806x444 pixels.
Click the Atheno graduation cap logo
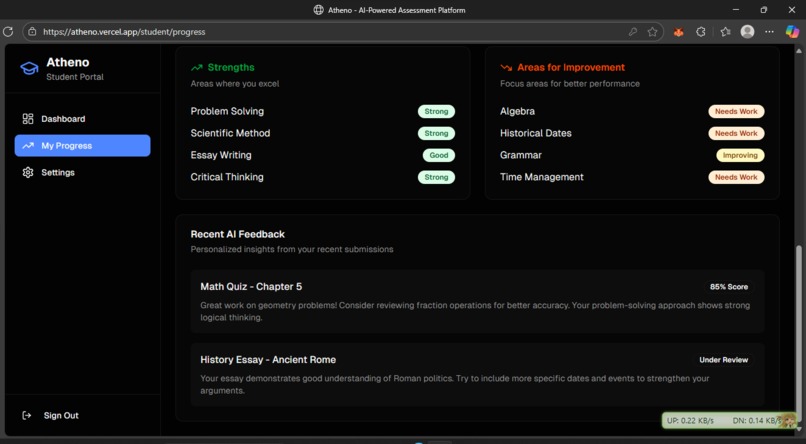(29, 68)
